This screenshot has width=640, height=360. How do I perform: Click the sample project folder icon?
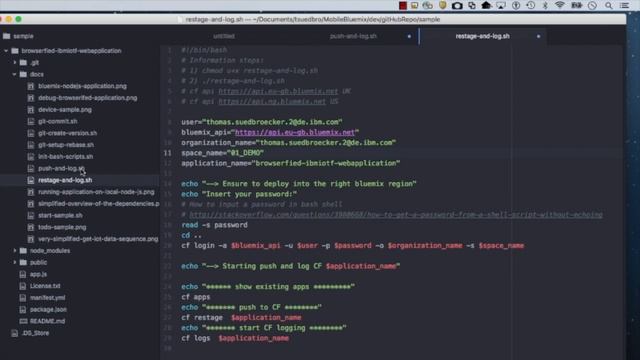pyautogui.click(x=7, y=36)
